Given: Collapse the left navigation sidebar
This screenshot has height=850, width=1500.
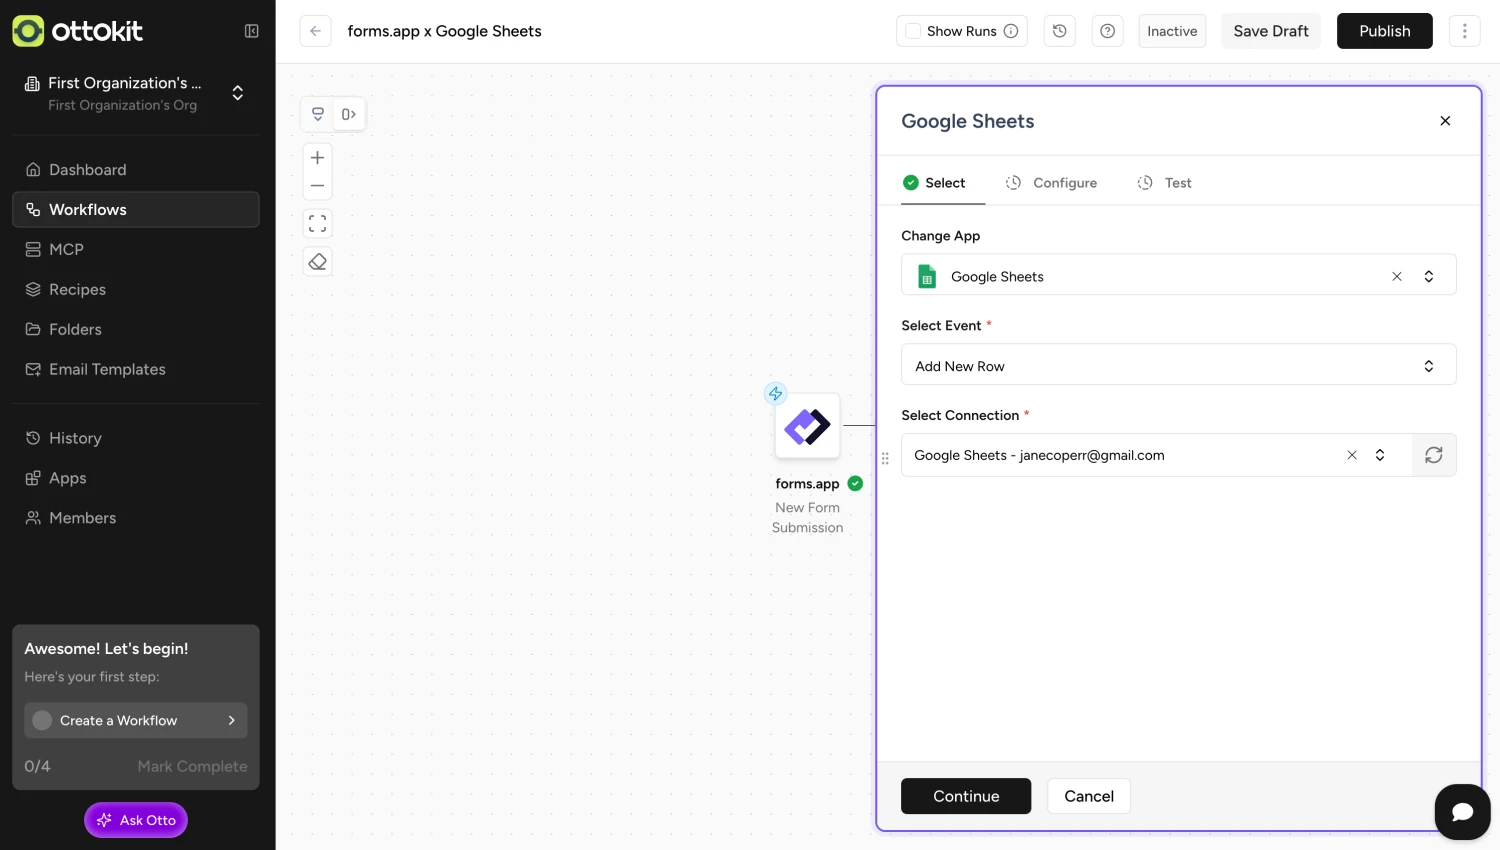Looking at the screenshot, I should 252,31.
